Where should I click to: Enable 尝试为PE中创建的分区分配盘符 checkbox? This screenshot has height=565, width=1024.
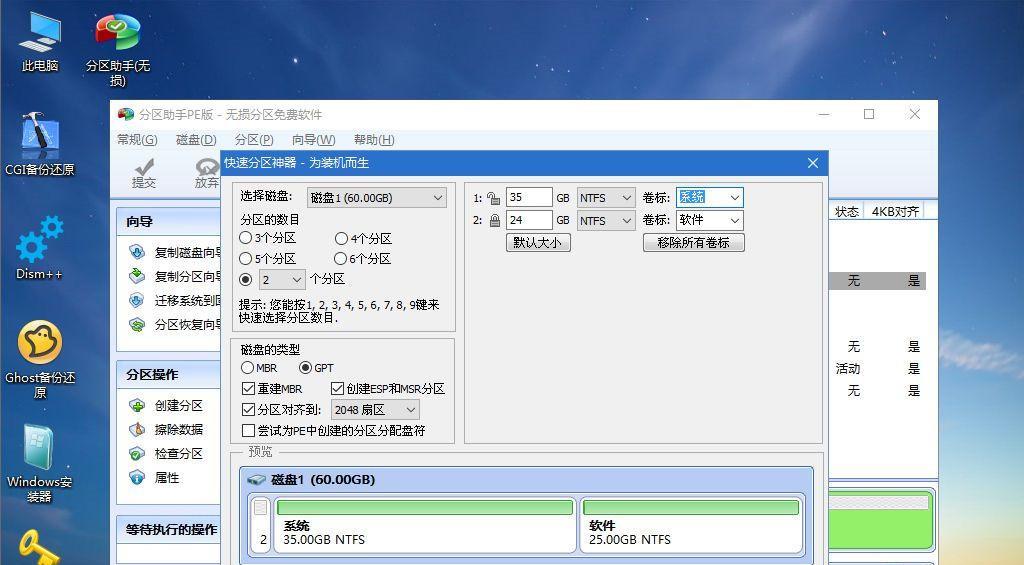(248, 430)
